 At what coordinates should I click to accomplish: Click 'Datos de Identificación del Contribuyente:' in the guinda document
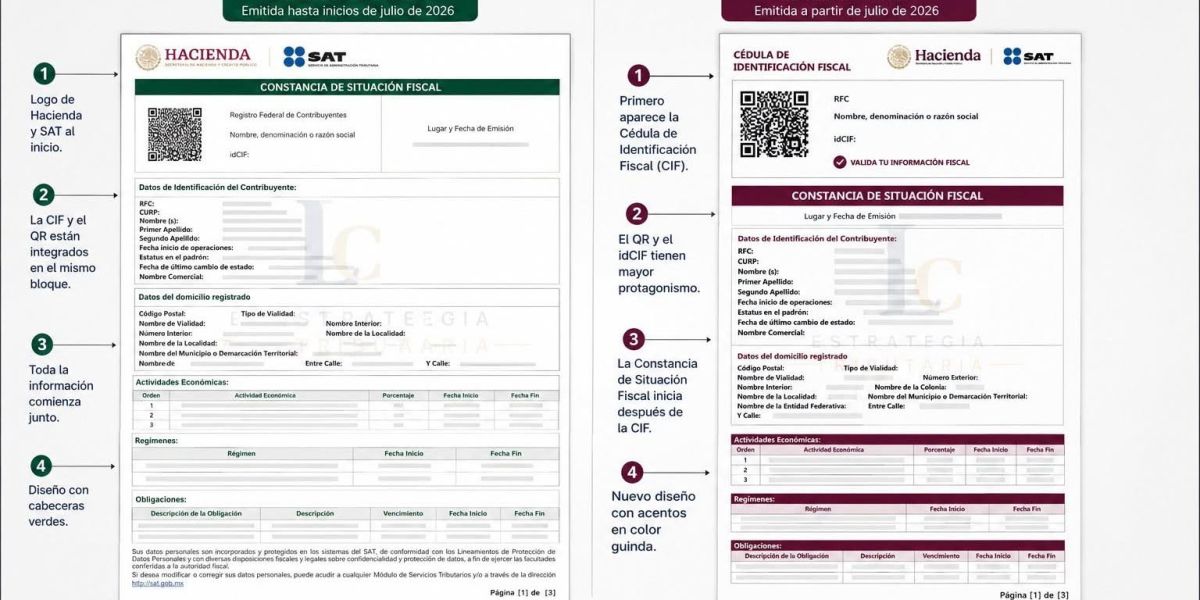pos(817,239)
